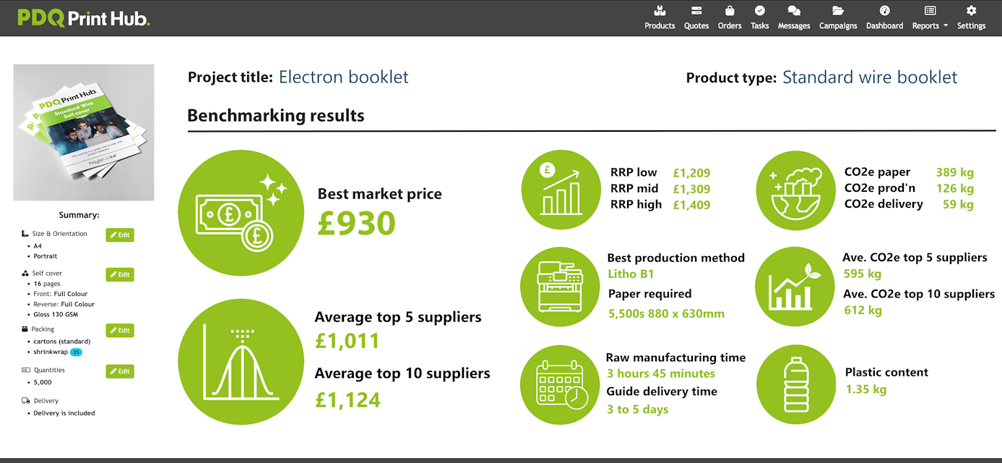Click the paper required 5,500s 880 x 630mm
Viewport: 1002px width, 463px height.
tap(665, 314)
